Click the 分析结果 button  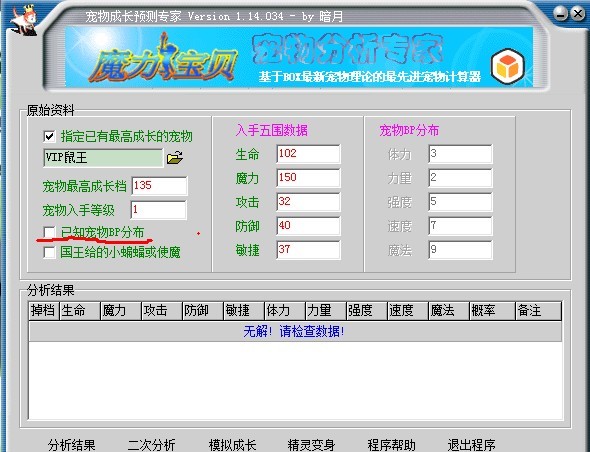[x=71, y=445]
